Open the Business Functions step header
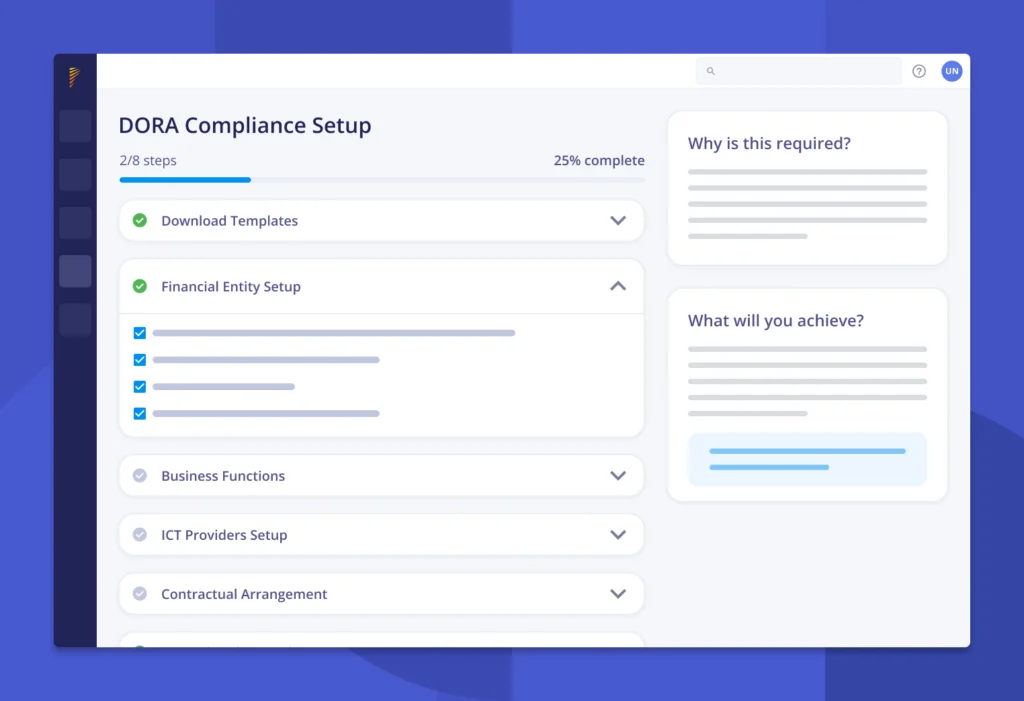This screenshot has width=1024, height=701. pos(380,475)
